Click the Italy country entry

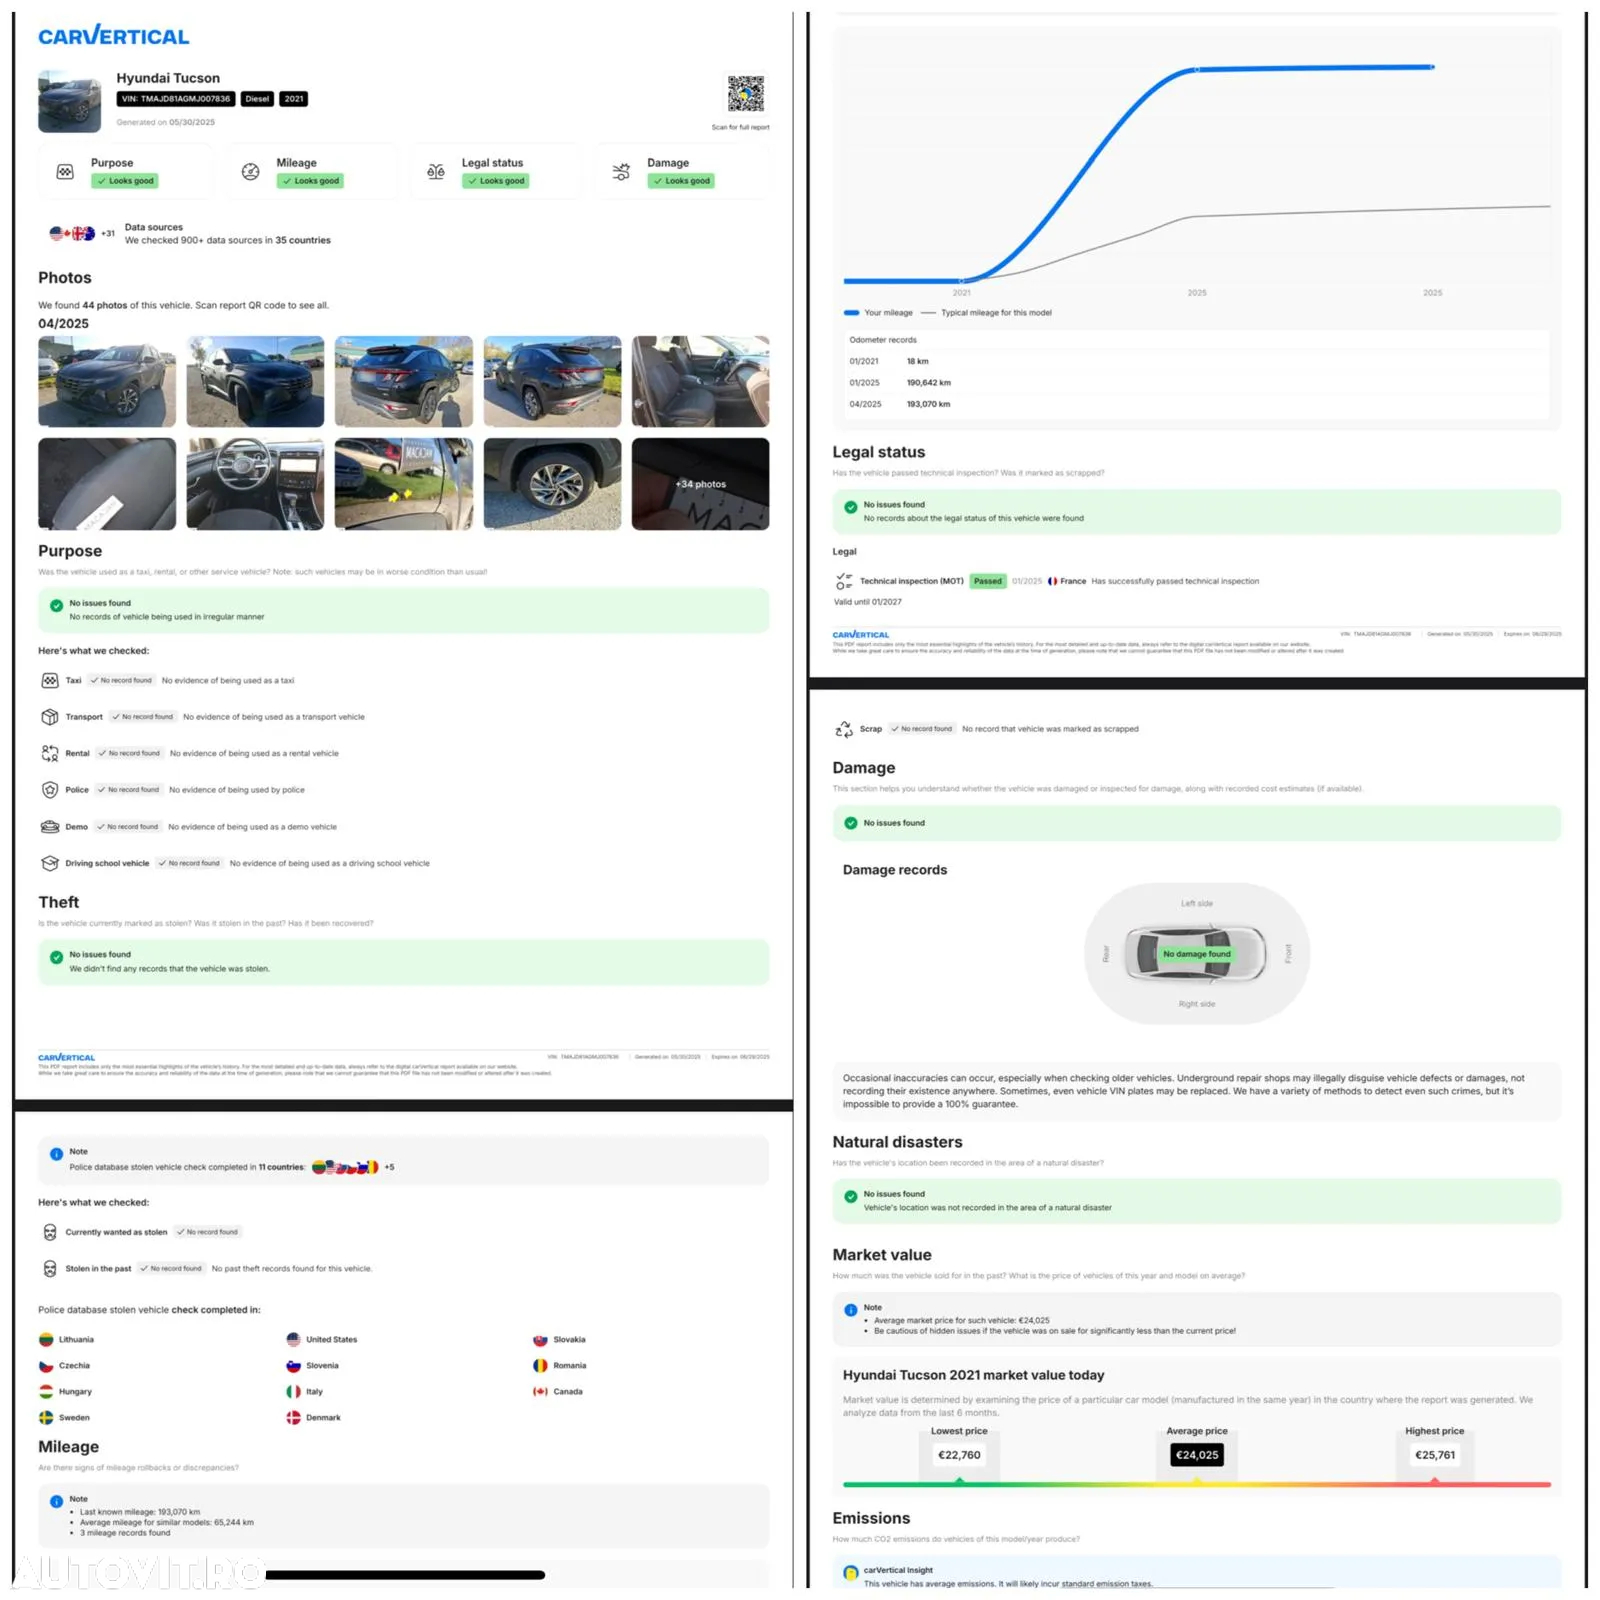pos(304,1392)
